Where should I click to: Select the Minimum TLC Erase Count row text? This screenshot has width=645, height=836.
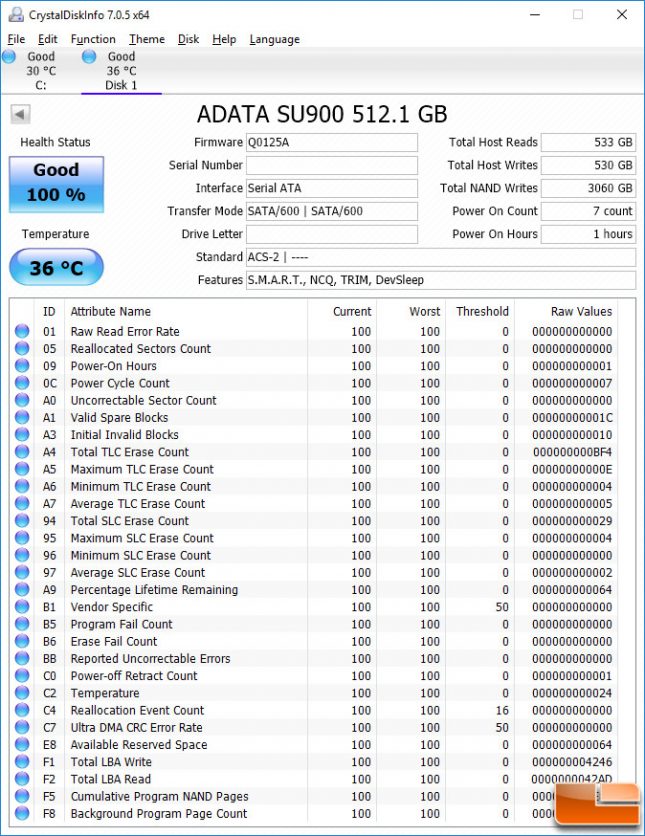click(x=141, y=486)
